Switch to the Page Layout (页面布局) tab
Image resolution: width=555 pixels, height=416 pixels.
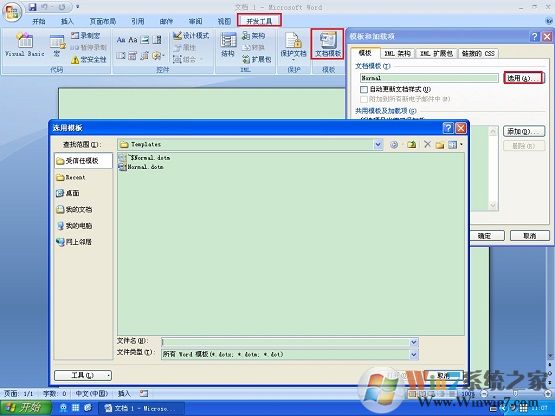point(103,22)
